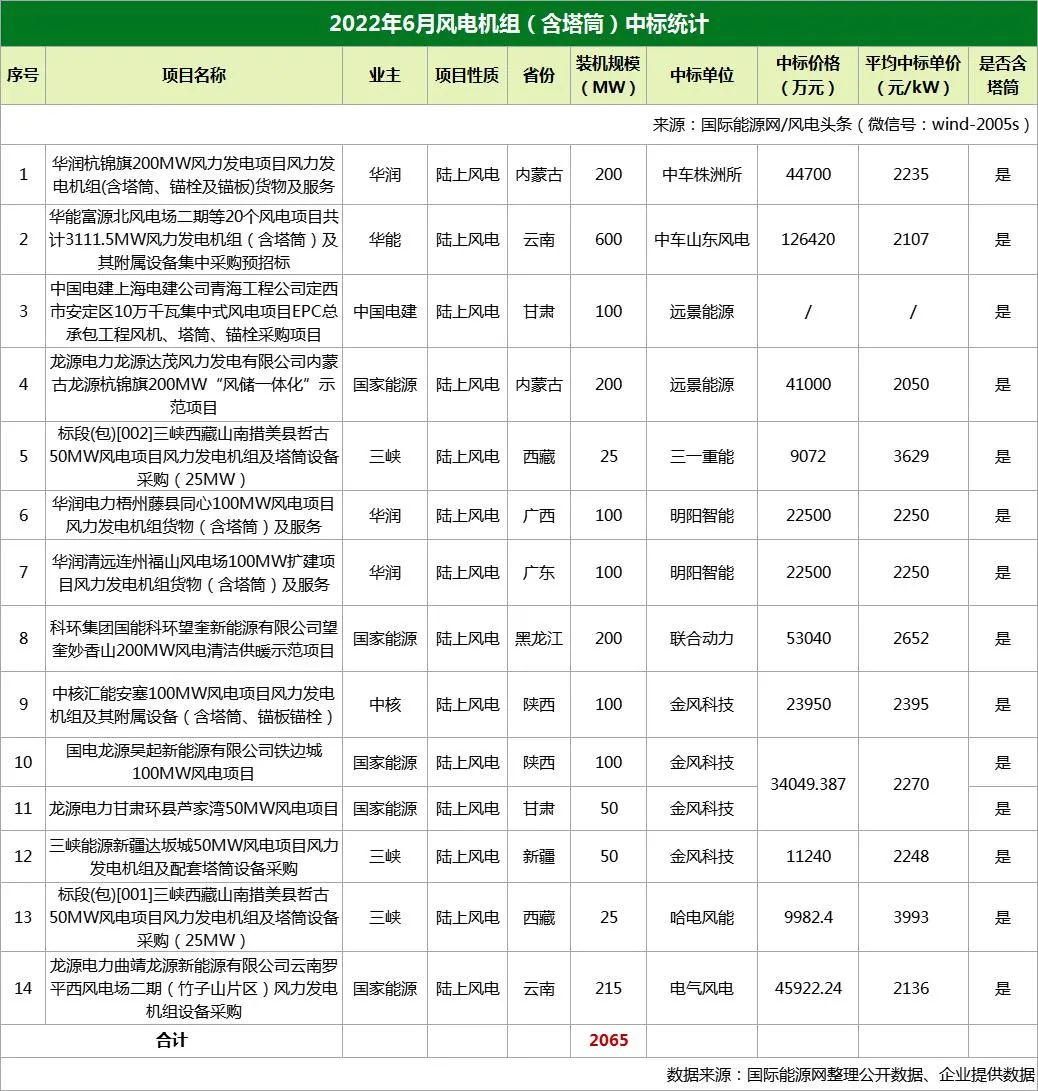Click the project name 龙源杭锦旗200MW风储一体化
1038x1091 pixels.
[x=193, y=385]
